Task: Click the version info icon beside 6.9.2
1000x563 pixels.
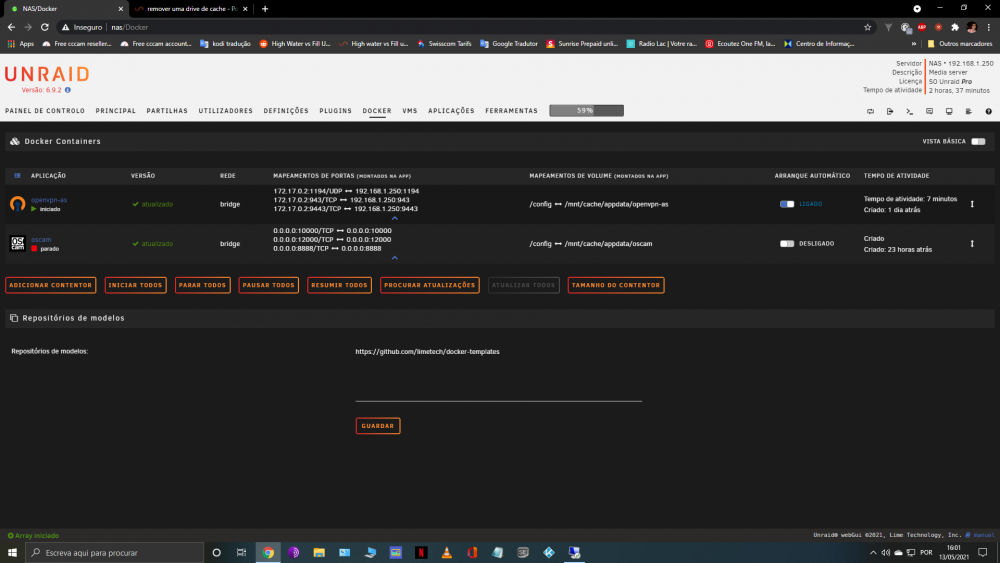Action: coord(68,90)
